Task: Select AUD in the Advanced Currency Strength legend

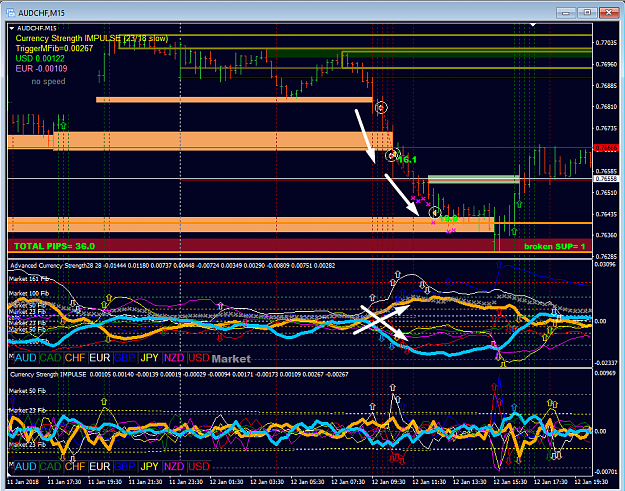Action: pos(26,358)
